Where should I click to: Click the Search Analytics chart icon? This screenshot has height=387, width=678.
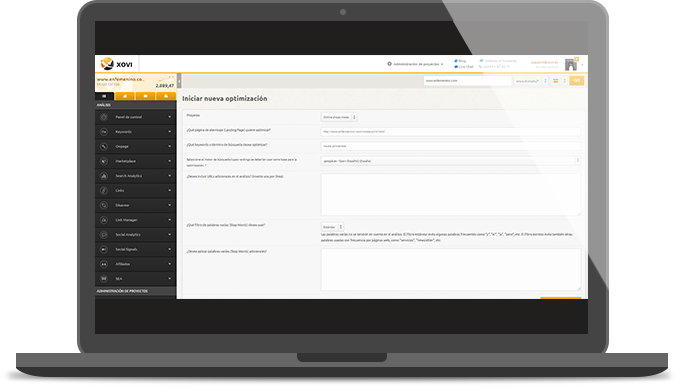[104, 176]
